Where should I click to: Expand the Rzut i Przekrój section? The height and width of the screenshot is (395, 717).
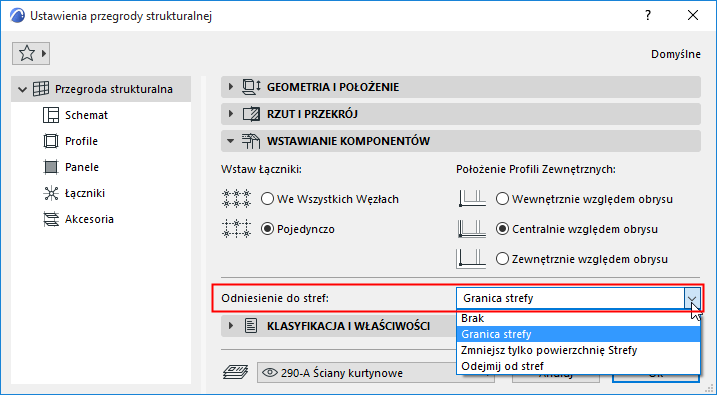tap(231, 114)
